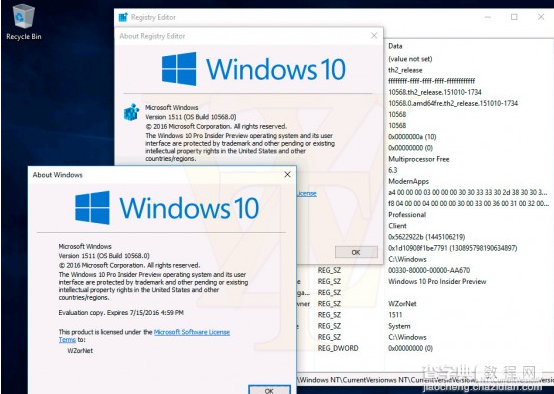Viewport: 554px width, 394px height.
Task: Click 'Version 1511 (OS Build 10568.0)' in About Windows
Action: tap(104, 256)
